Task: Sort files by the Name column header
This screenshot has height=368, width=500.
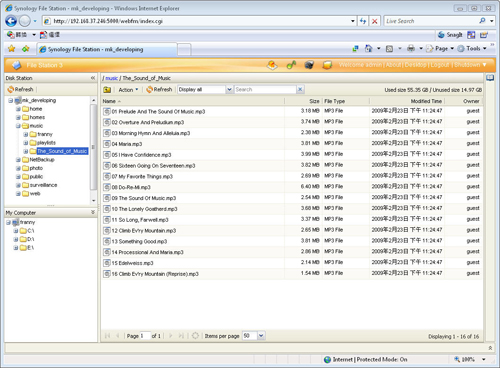Action: point(193,101)
